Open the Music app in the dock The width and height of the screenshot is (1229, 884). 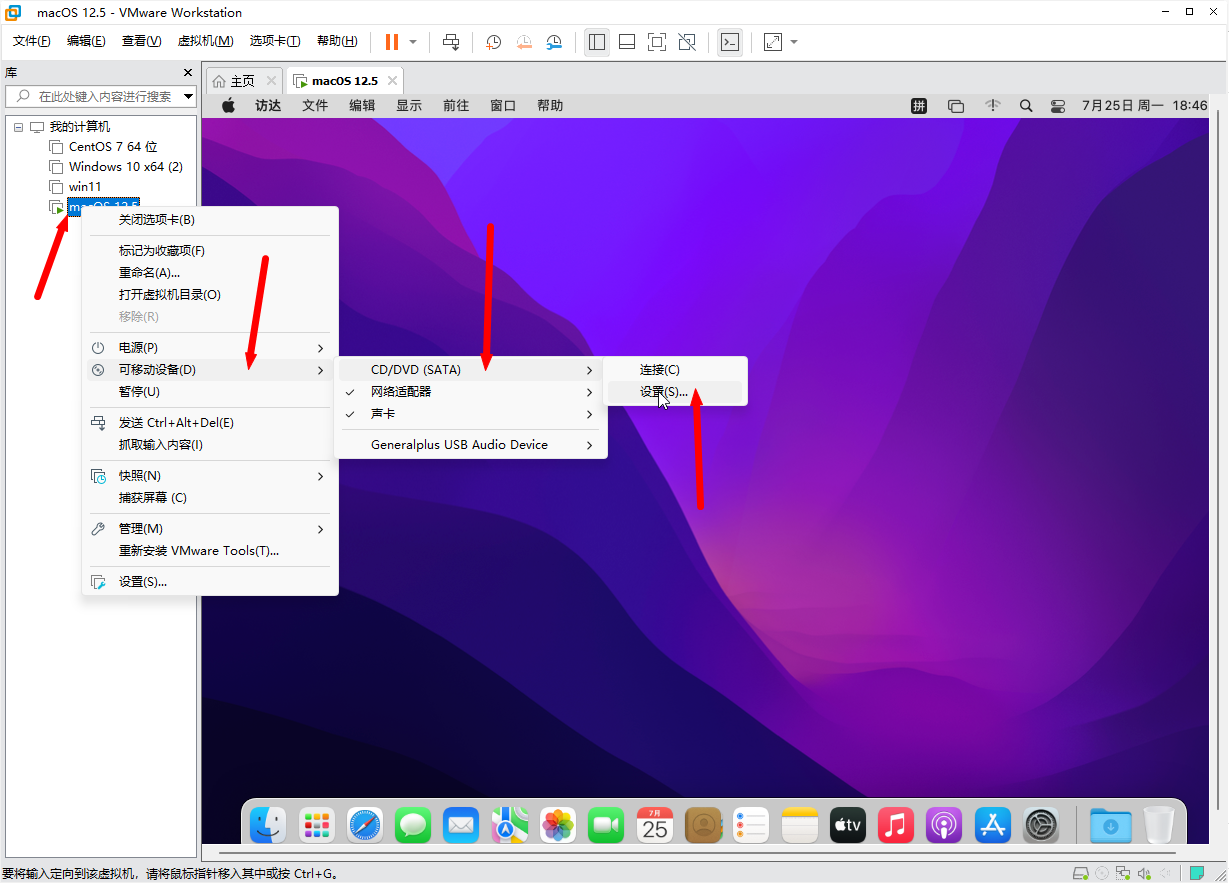pos(896,825)
